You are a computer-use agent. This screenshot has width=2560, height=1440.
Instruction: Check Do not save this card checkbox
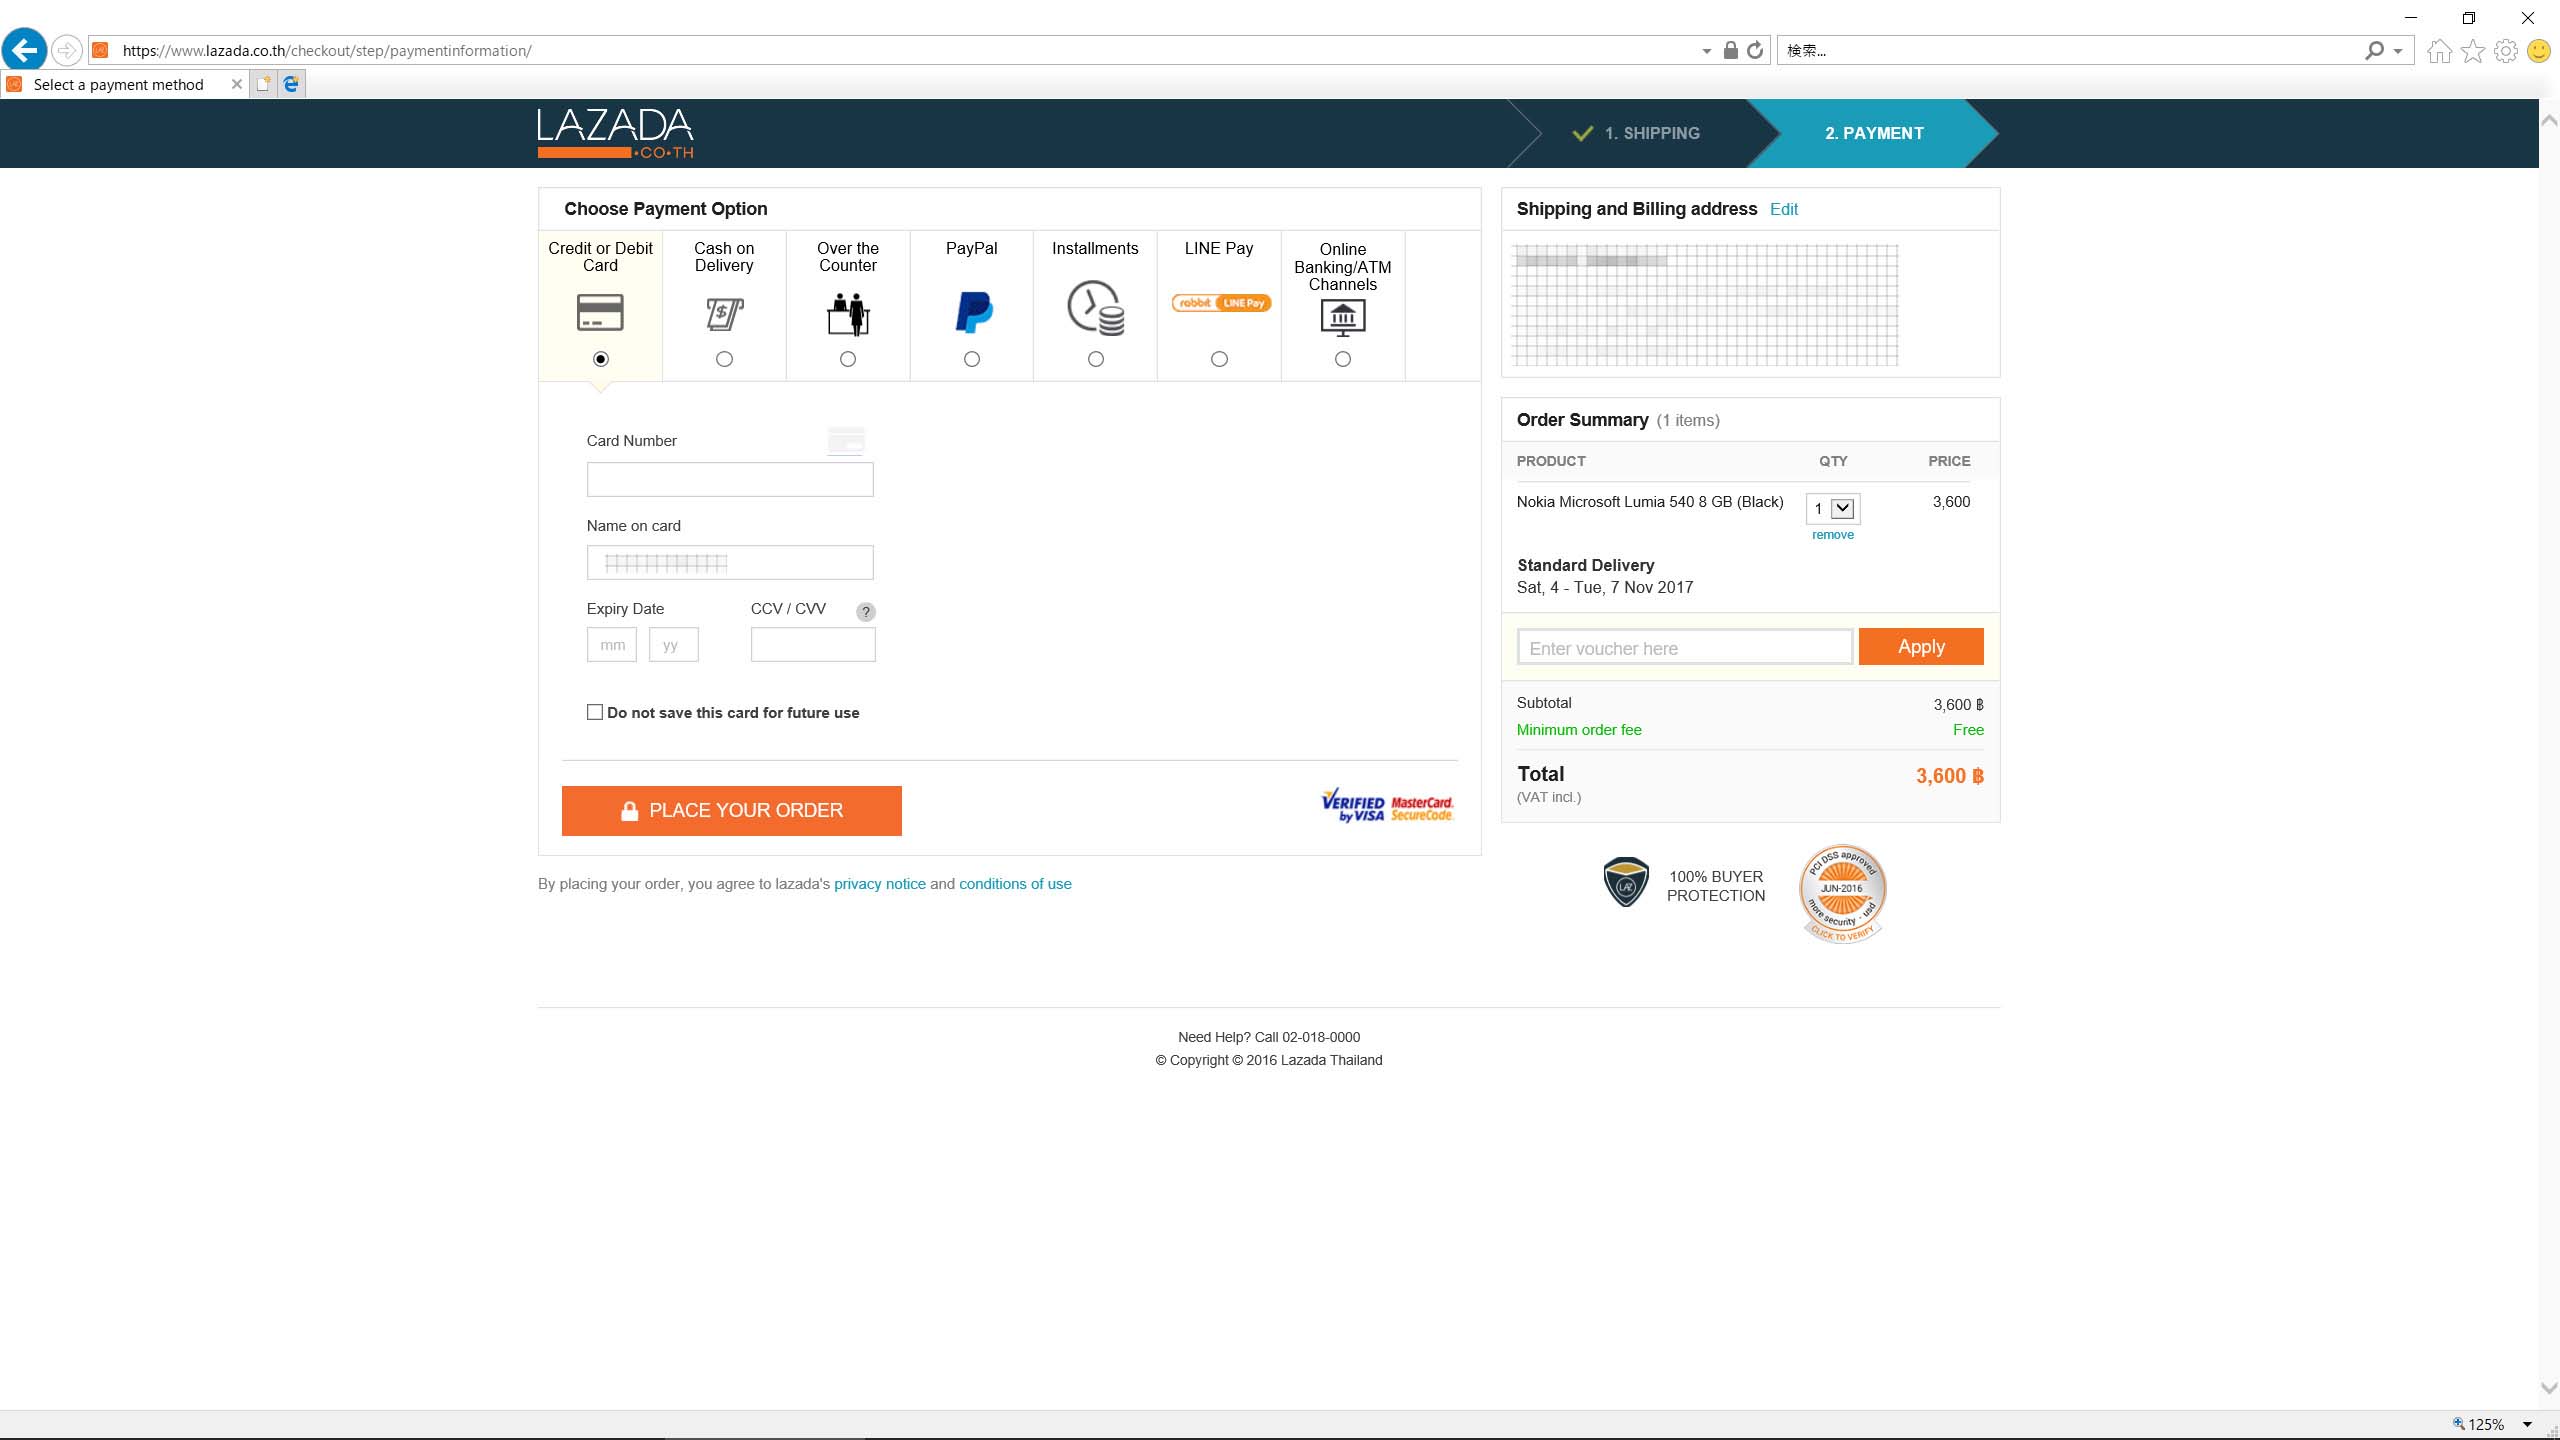pyautogui.click(x=595, y=712)
